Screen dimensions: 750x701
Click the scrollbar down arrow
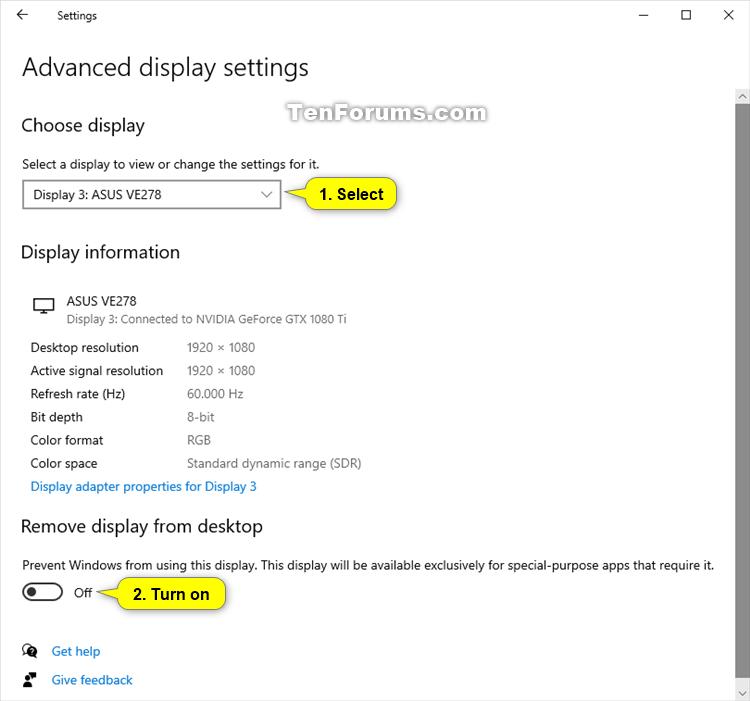coord(742,692)
